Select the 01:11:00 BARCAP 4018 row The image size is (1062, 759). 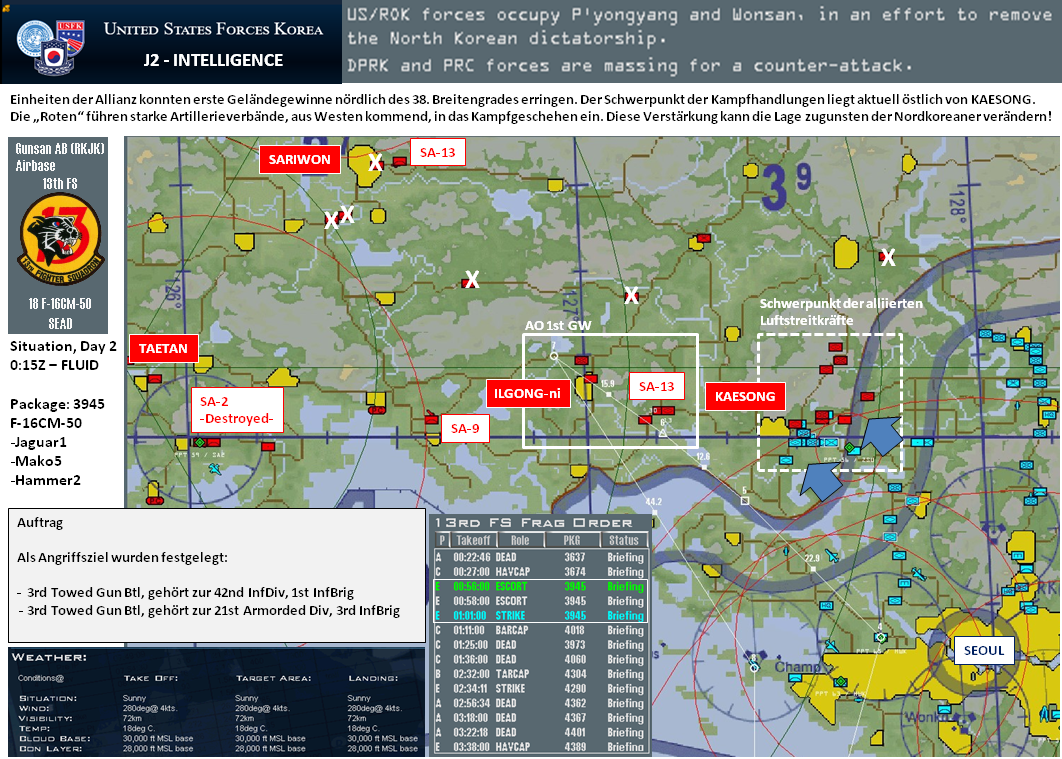pos(540,630)
